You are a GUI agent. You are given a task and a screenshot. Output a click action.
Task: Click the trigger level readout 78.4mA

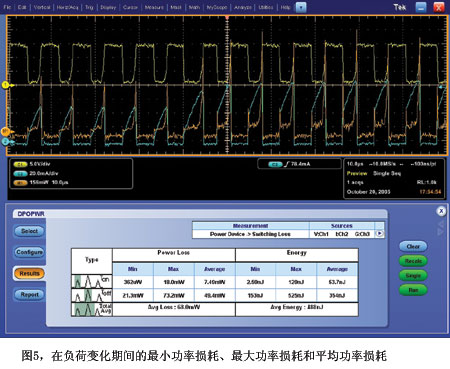300,164
